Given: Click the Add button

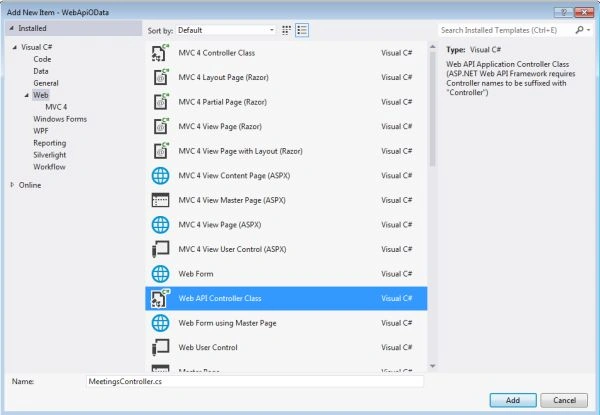Looking at the screenshot, I should pos(513,400).
